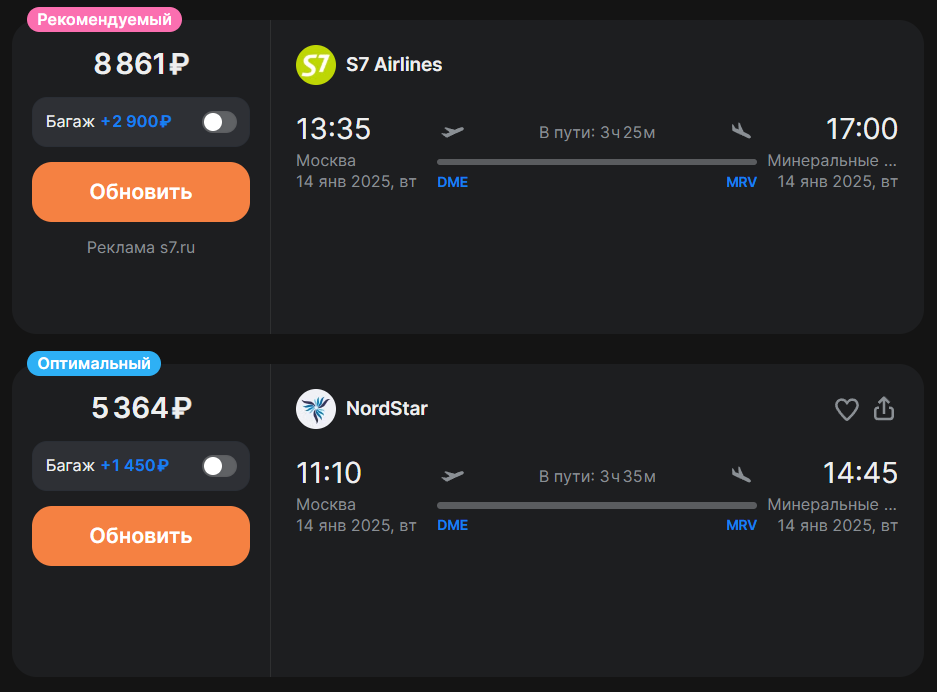Click the S7 flight duration progress bar
937x692 pixels.
[x=597, y=162]
